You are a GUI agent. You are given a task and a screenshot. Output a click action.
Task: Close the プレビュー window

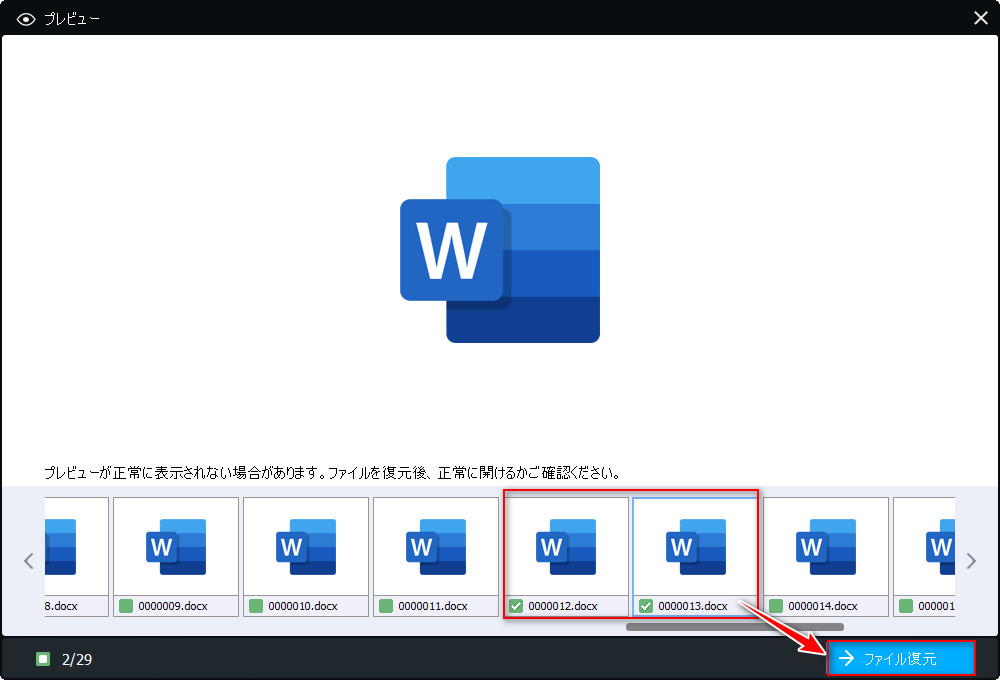point(981,18)
